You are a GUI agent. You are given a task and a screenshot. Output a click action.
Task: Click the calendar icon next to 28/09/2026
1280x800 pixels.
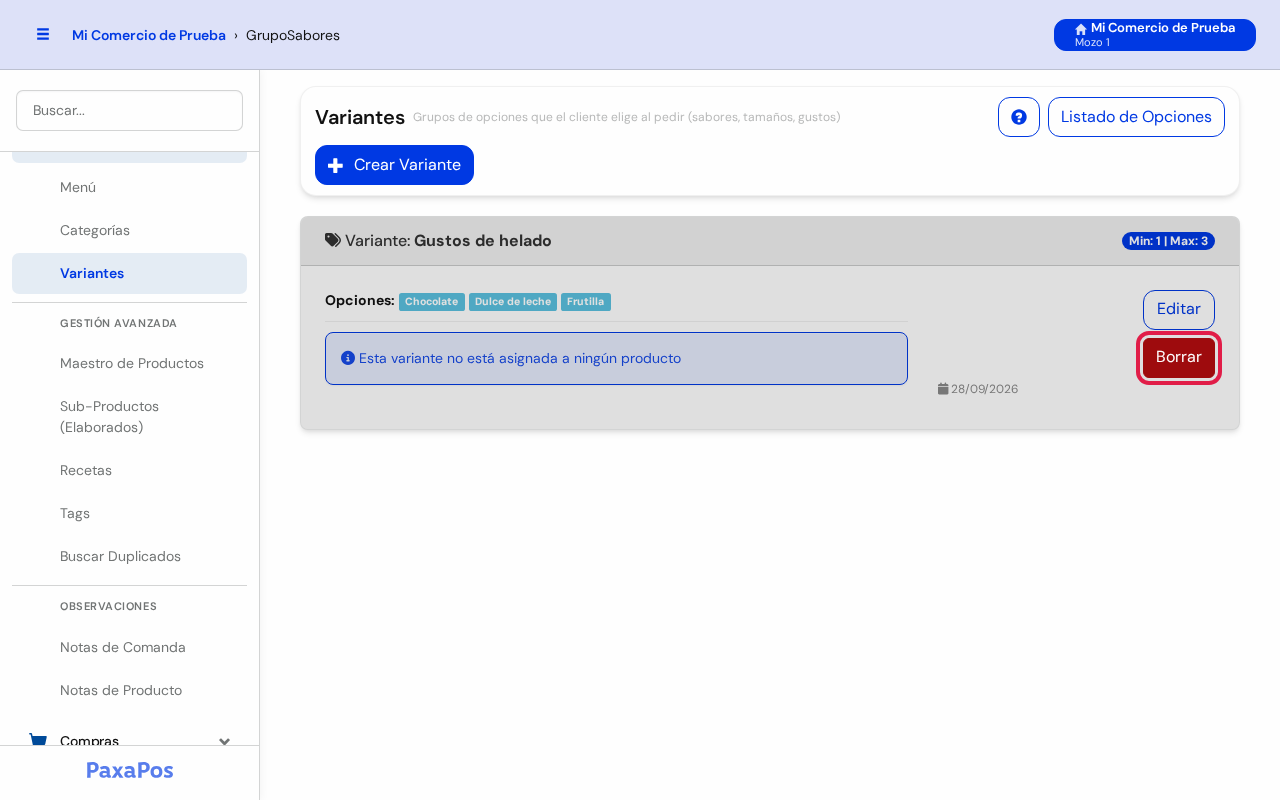click(943, 388)
